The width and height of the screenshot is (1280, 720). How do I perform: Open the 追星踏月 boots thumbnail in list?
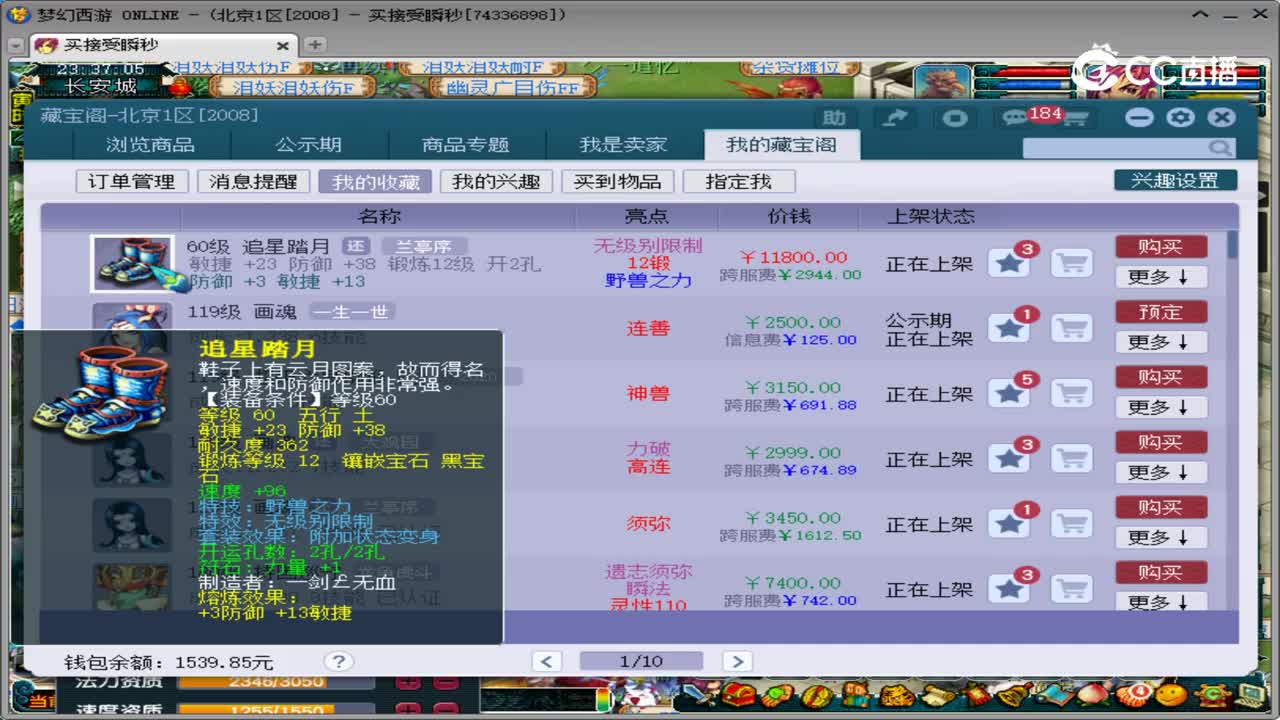pyautogui.click(x=132, y=264)
